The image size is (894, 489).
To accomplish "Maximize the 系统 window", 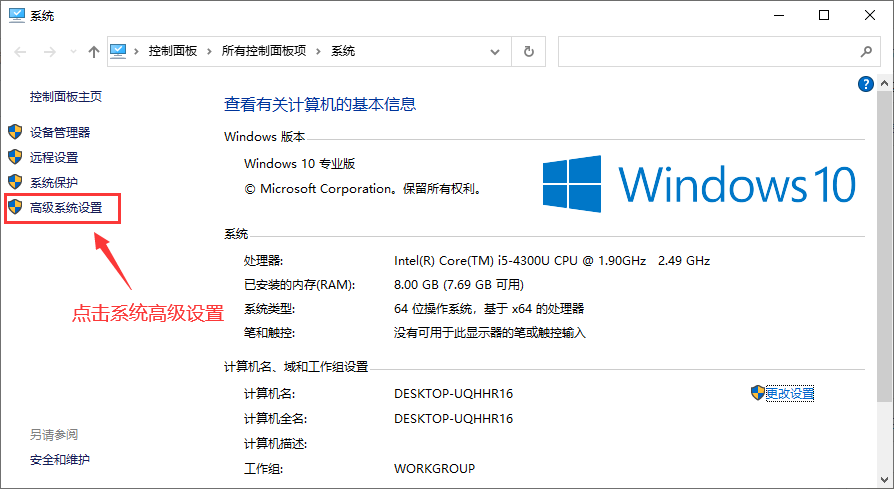I will pos(824,15).
